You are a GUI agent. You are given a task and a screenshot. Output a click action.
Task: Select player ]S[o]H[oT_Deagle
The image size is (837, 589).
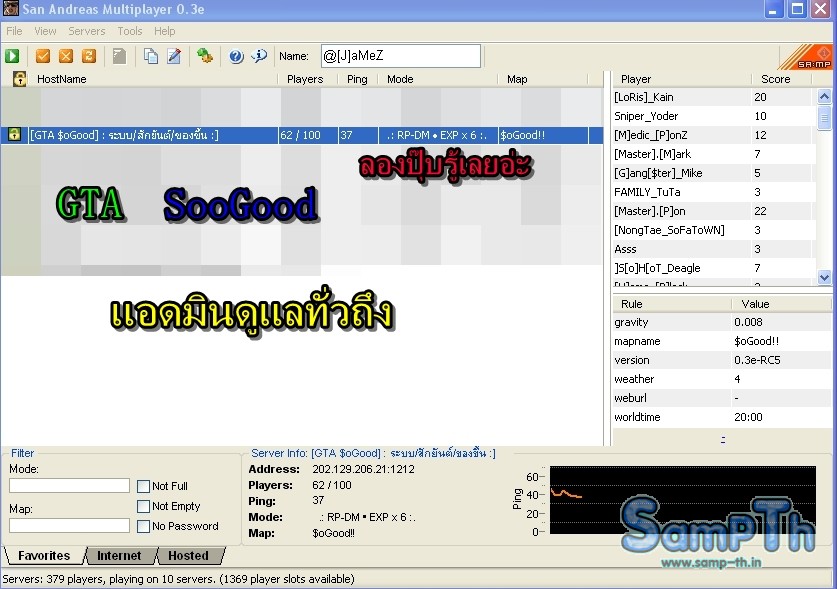pyautogui.click(x=714, y=268)
